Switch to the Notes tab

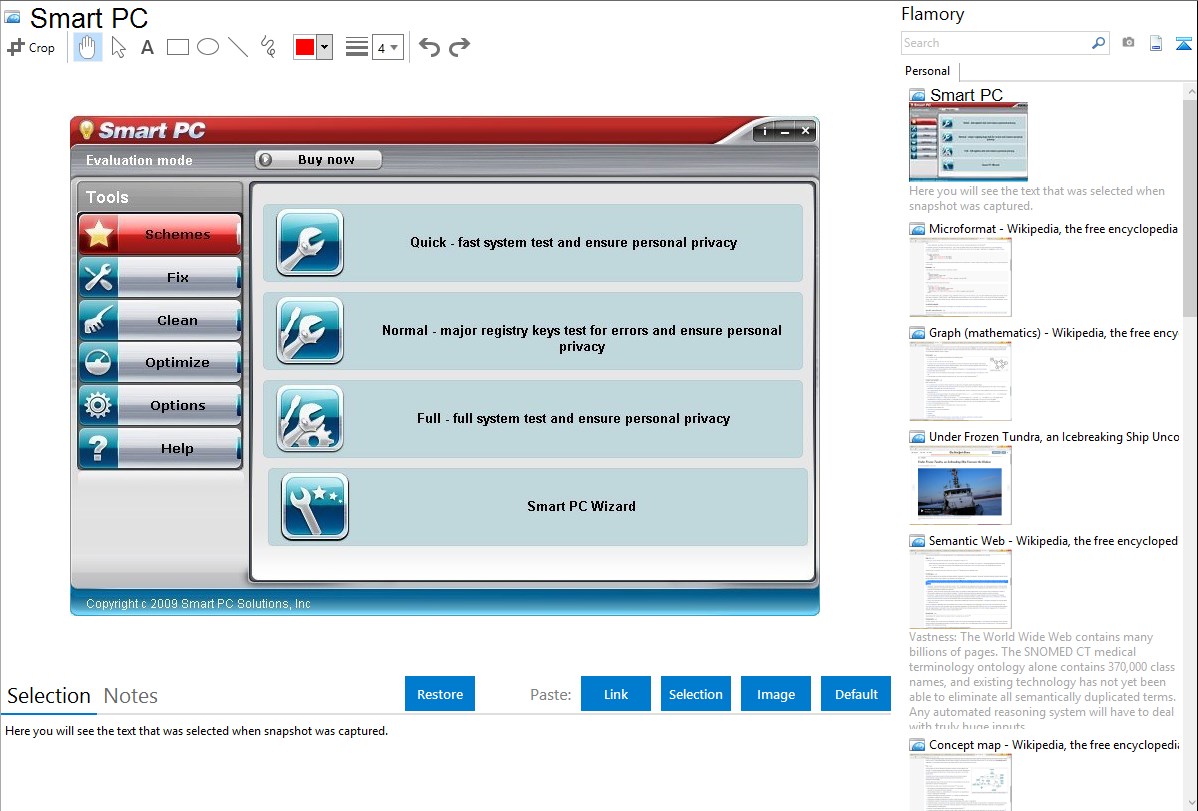[131, 696]
